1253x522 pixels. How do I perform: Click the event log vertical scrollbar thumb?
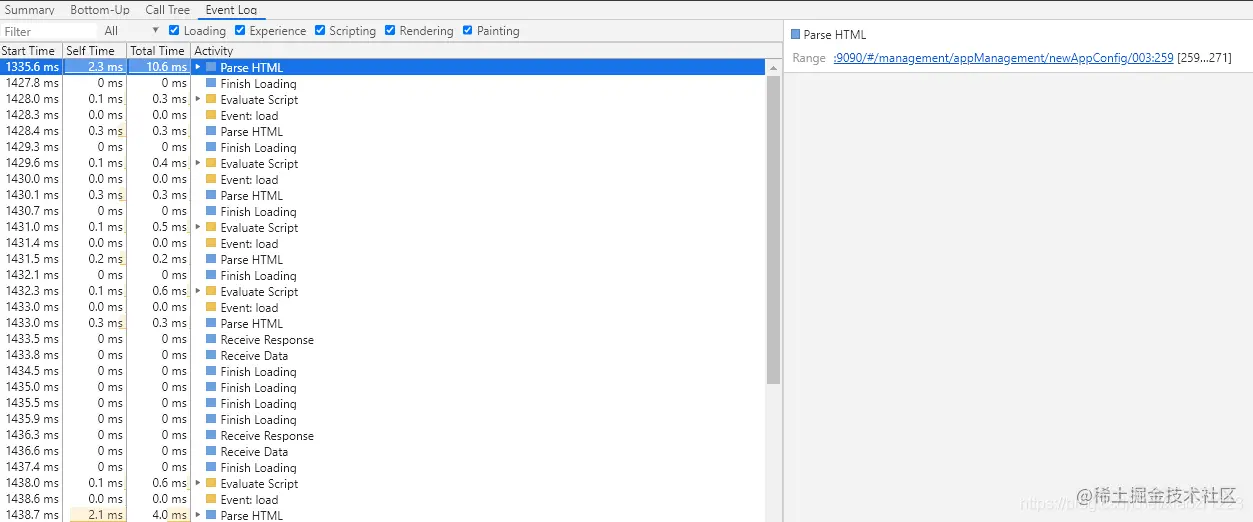click(773, 229)
